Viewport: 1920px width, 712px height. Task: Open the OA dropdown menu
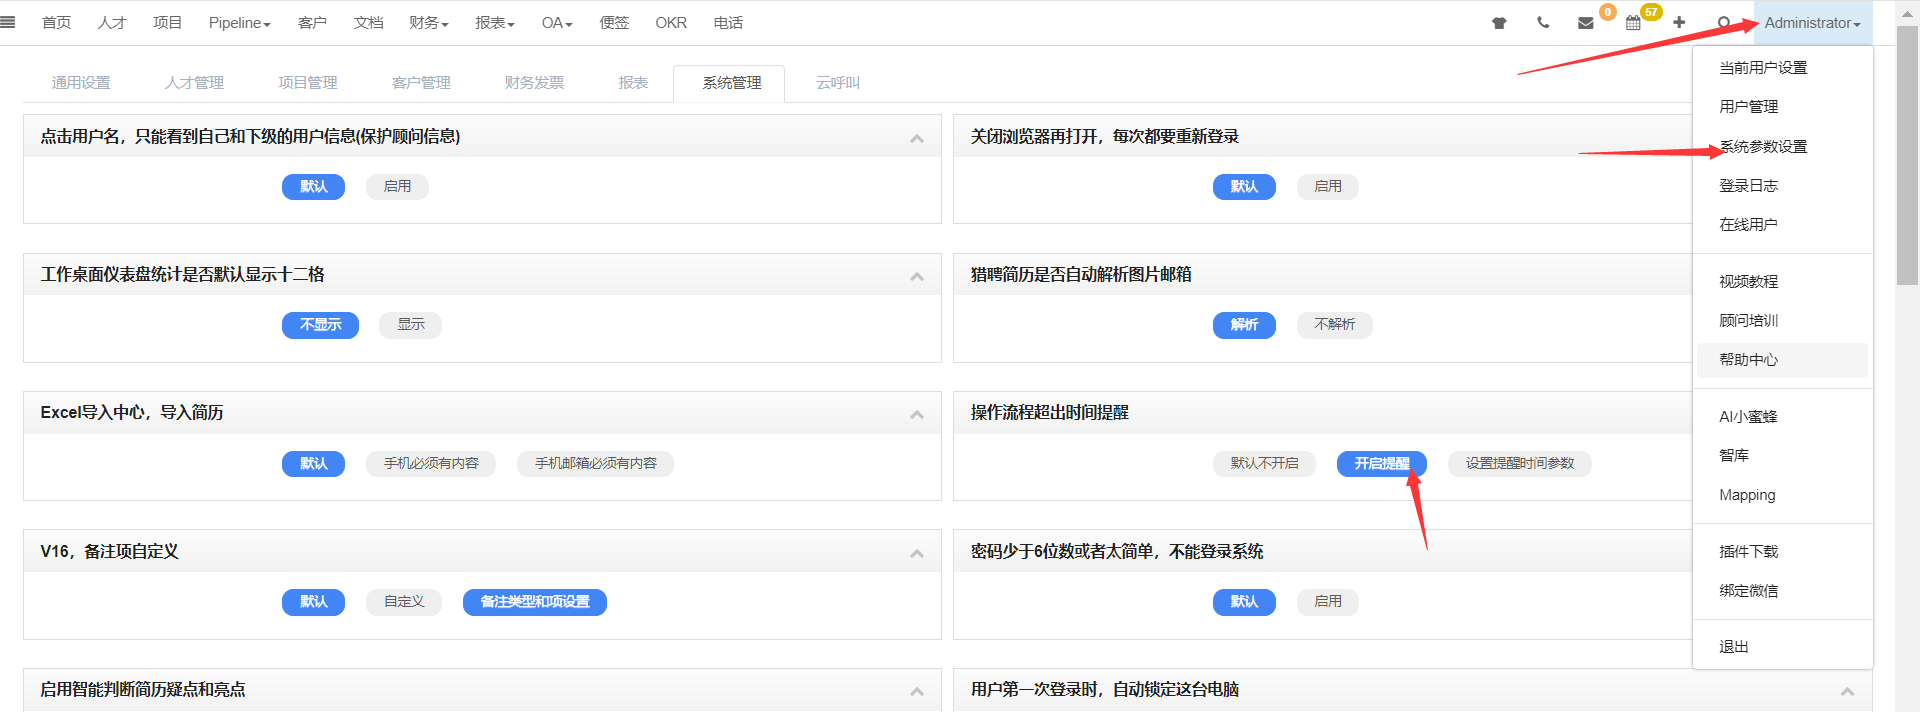pos(557,23)
